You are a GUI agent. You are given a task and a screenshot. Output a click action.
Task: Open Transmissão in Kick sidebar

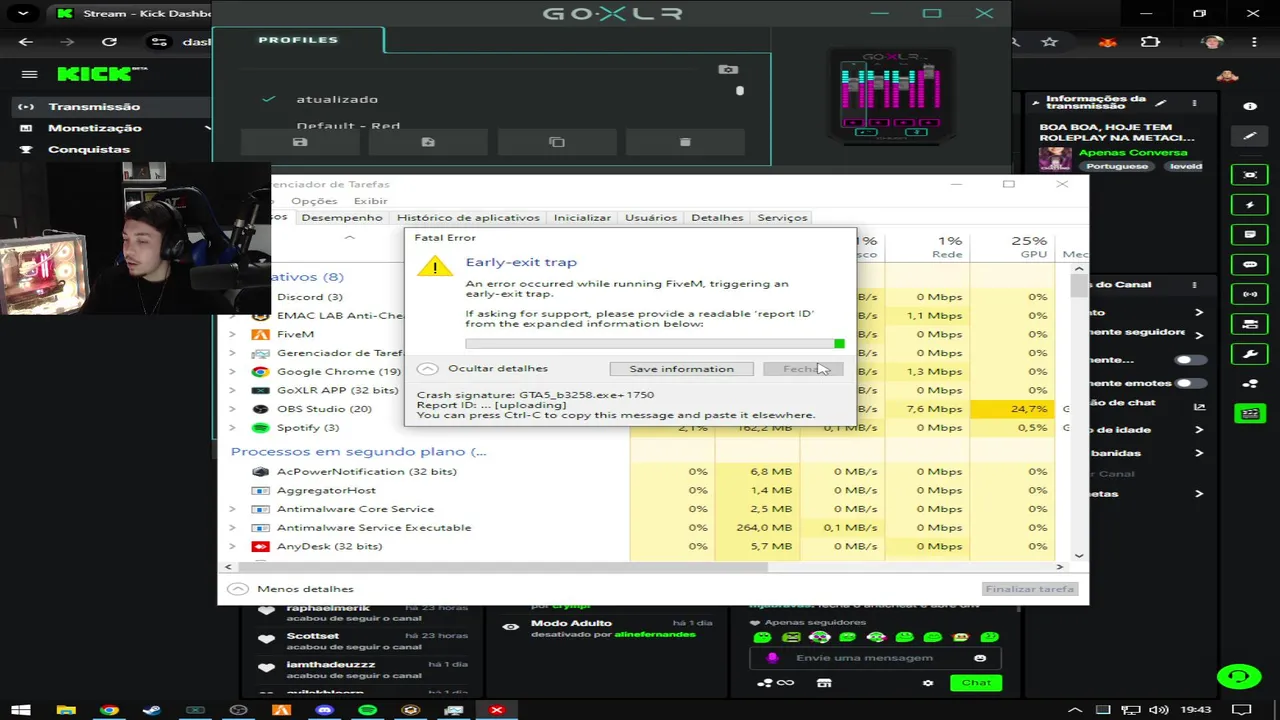pyautogui.click(x=94, y=107)
